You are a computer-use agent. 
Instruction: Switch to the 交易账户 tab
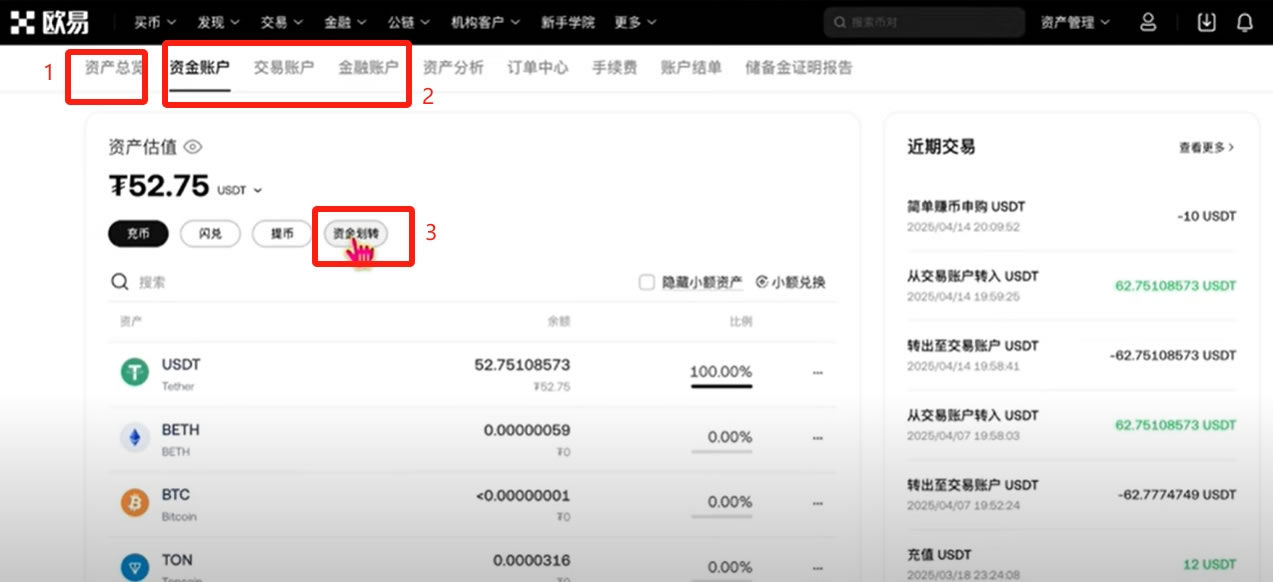(283, 68)
